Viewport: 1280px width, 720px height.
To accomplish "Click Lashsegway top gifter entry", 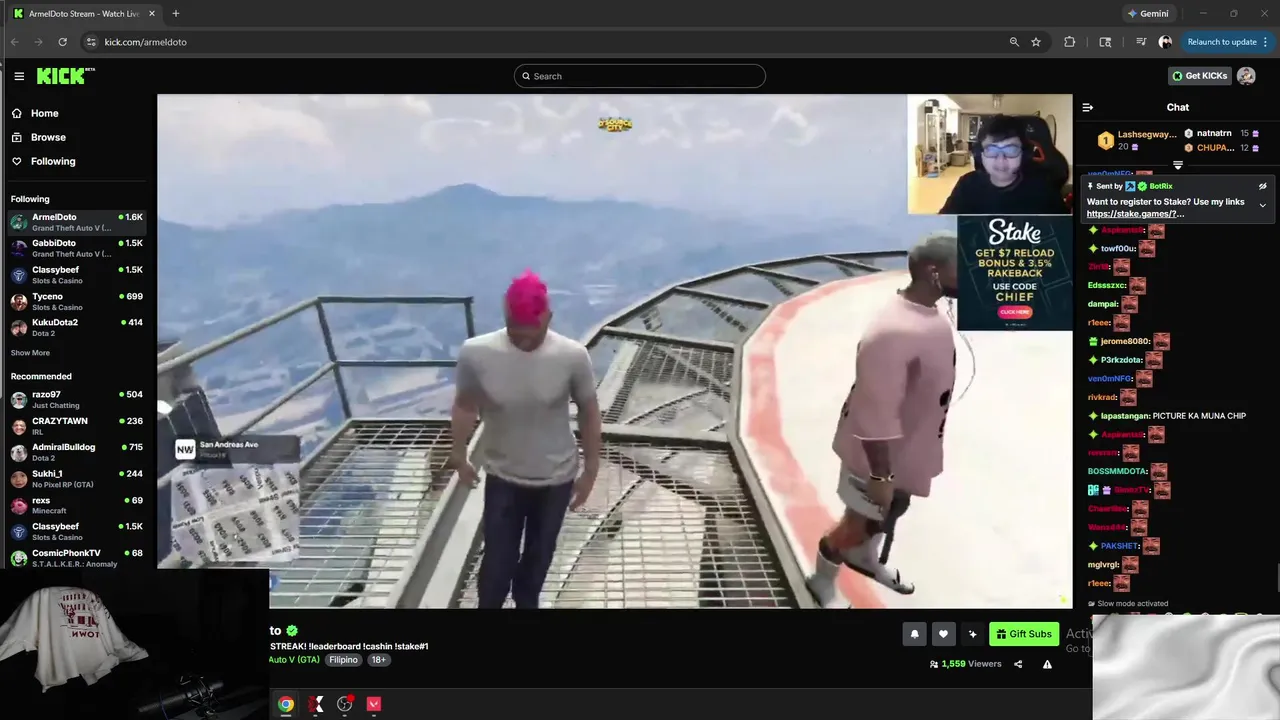I will (1138, 140).
